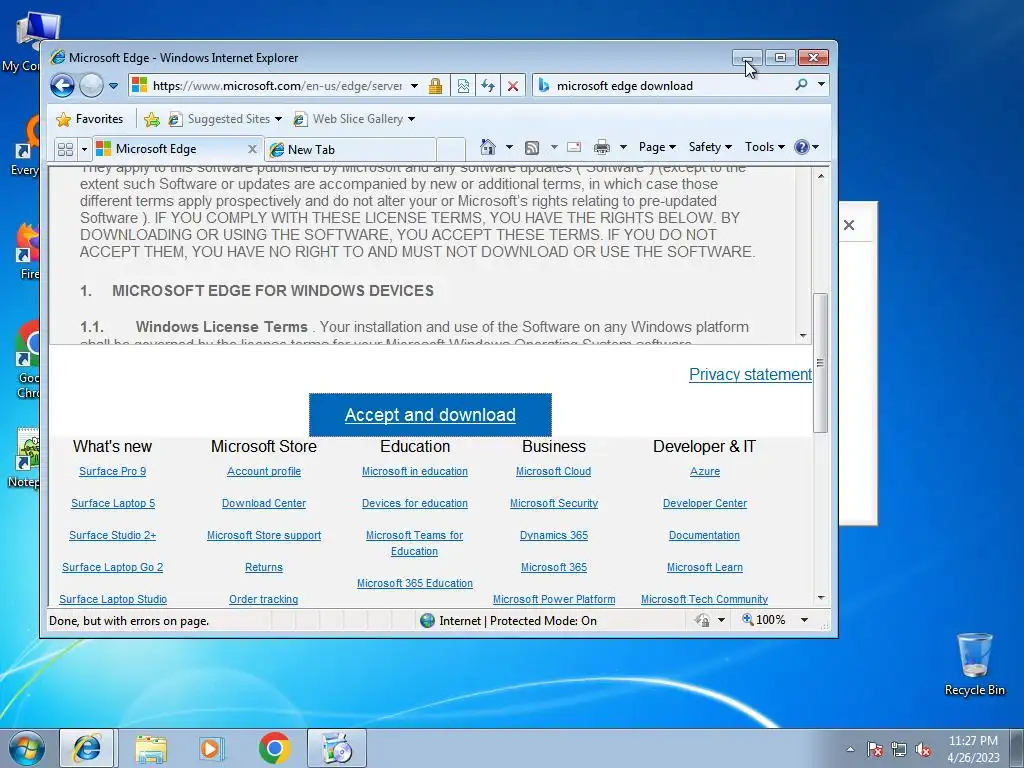Click the page vertical scrollbar thumb
Image resolution: width=1024 pixels, height=768 pixels.
click(821, 362)
